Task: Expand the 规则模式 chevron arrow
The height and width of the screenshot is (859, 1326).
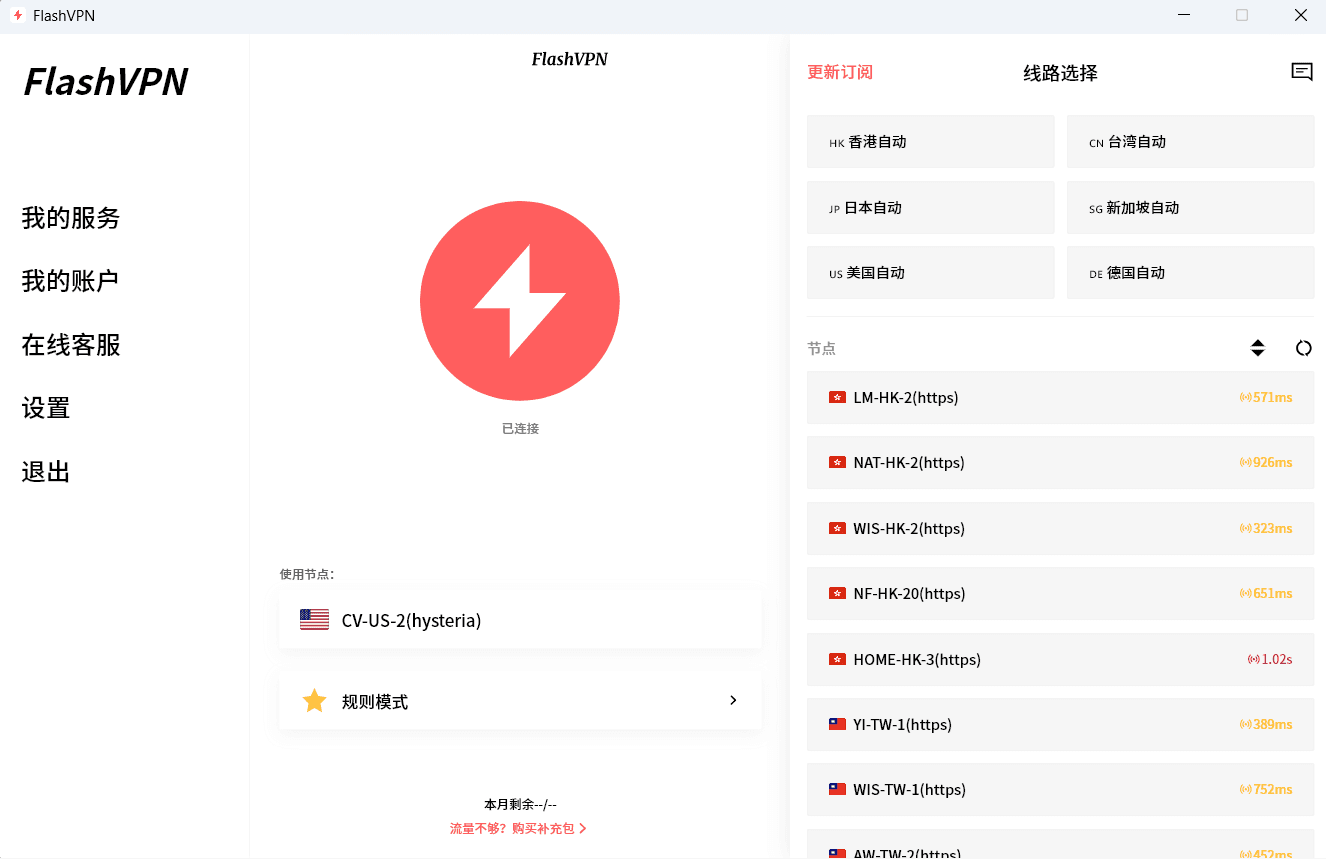Action: [733, 700]
